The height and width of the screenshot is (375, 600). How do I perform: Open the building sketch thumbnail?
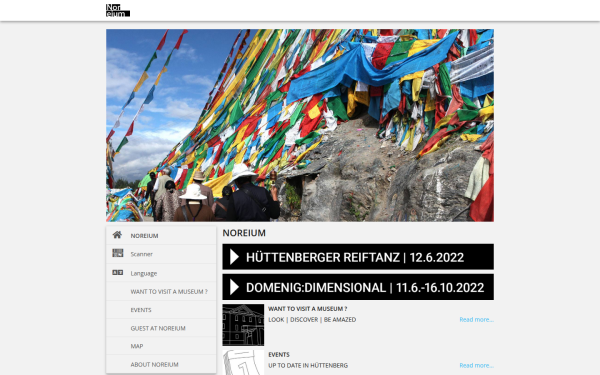point(243,325)
